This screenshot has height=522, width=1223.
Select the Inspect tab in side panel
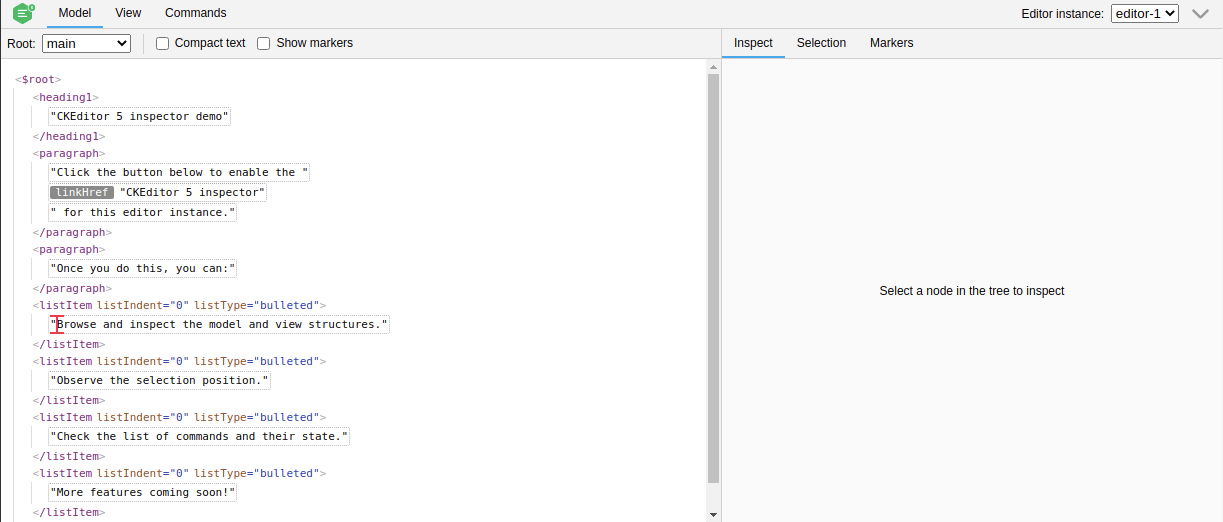click(753, 43)
